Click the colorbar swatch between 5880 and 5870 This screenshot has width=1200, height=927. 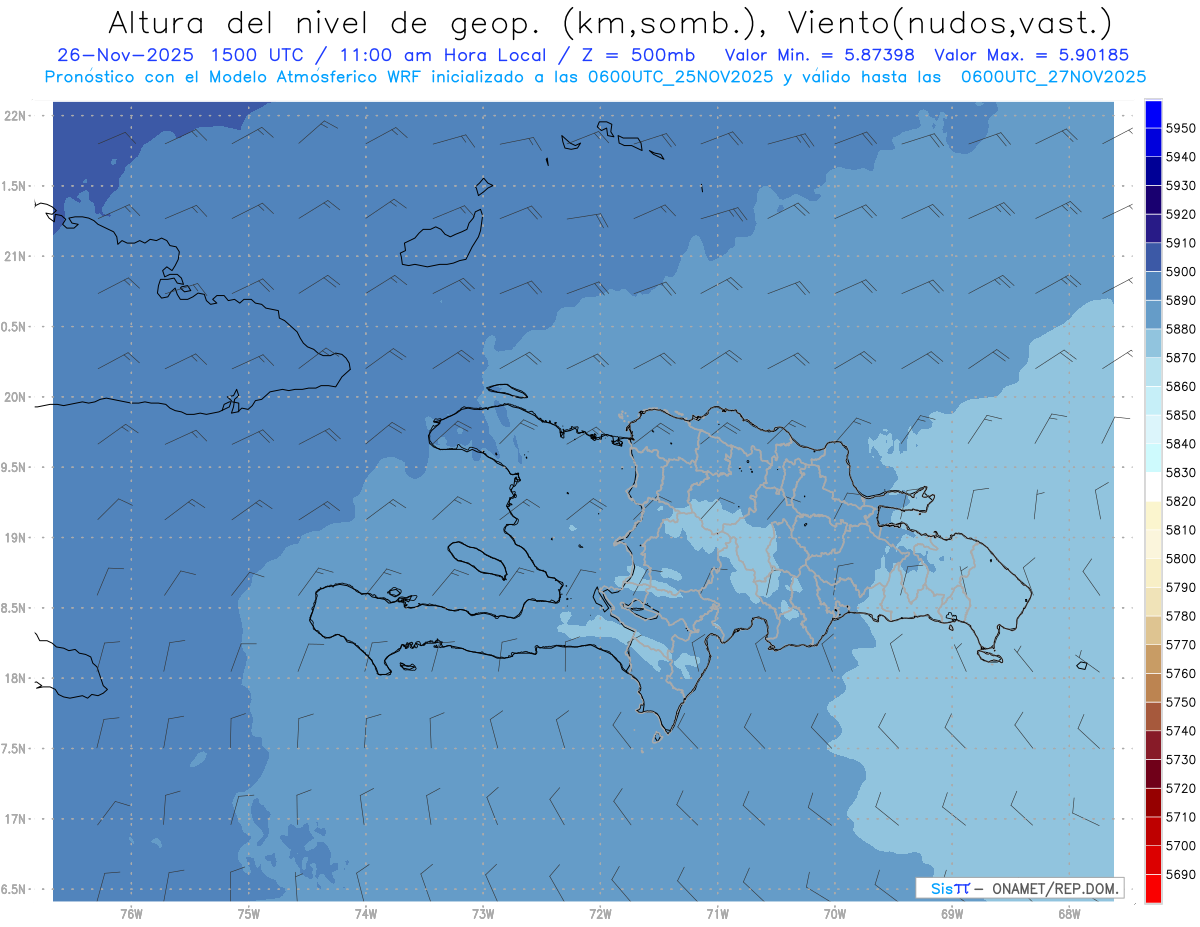pos(1153,343)
